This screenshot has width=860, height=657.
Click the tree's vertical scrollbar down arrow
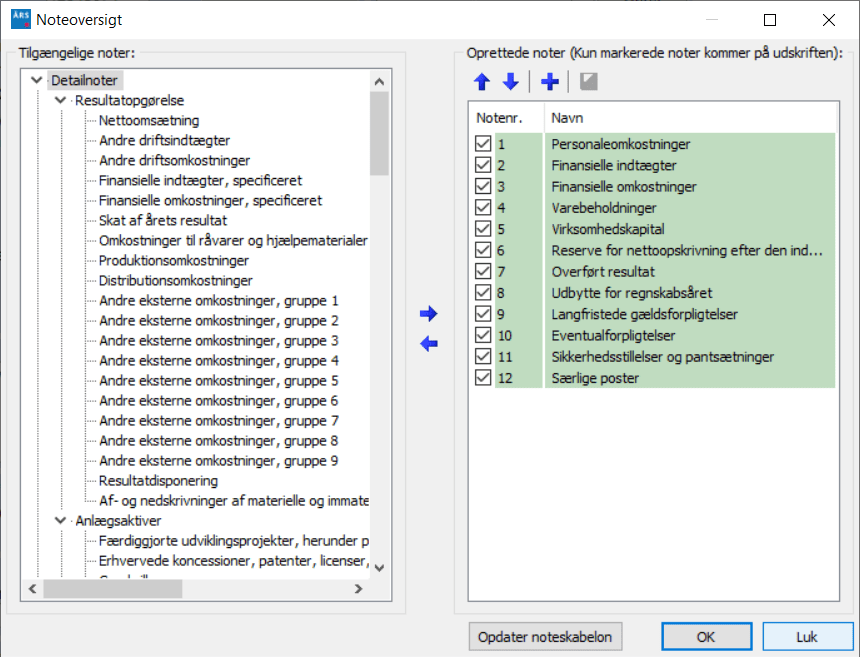click(x=379, y=567)
